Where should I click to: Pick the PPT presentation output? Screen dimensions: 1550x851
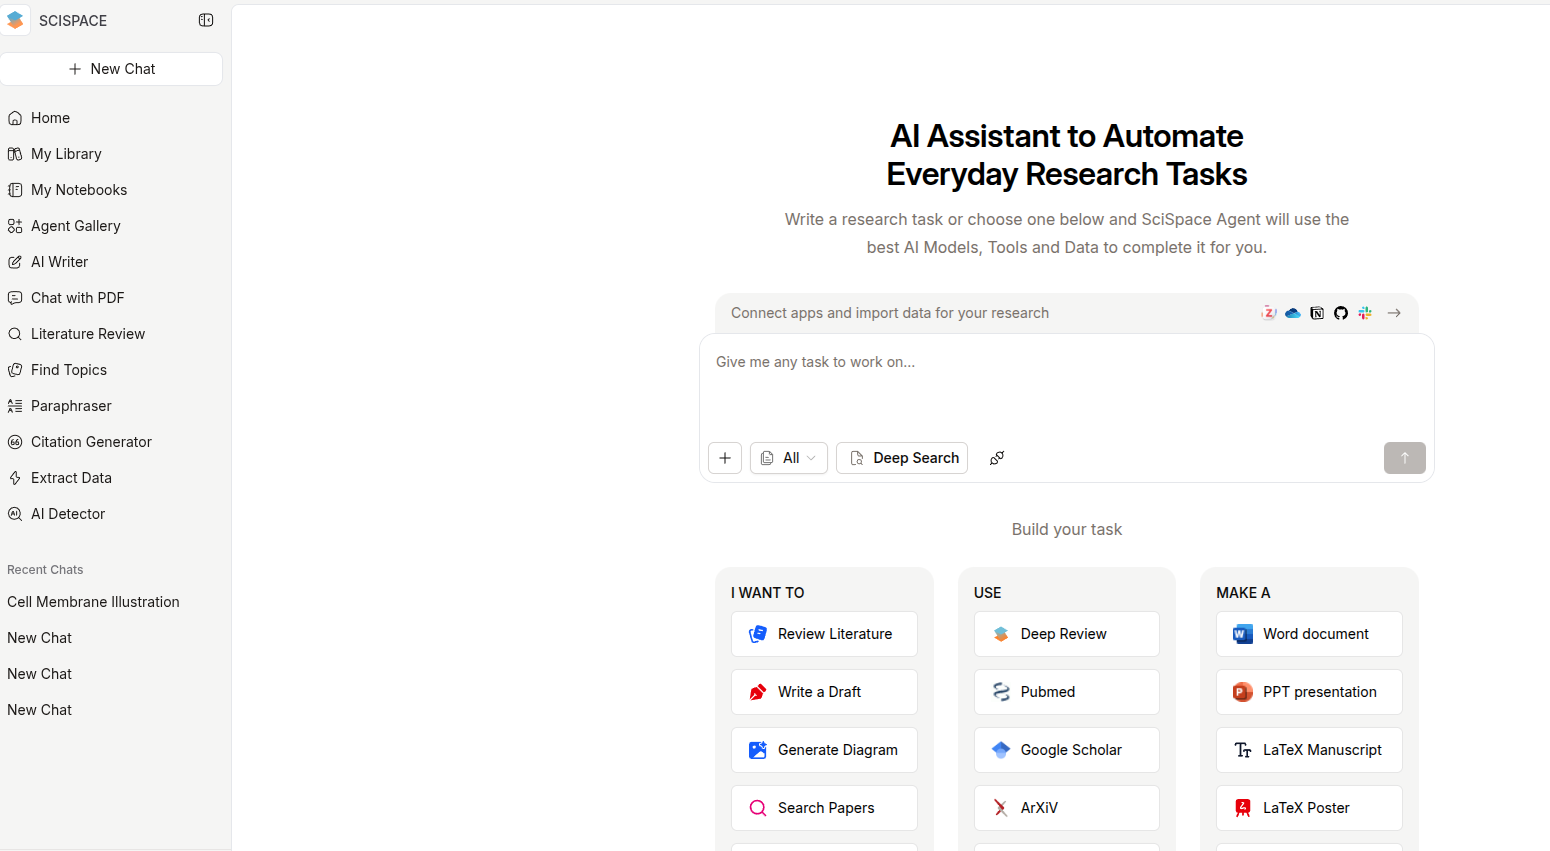coord(1309,692)
